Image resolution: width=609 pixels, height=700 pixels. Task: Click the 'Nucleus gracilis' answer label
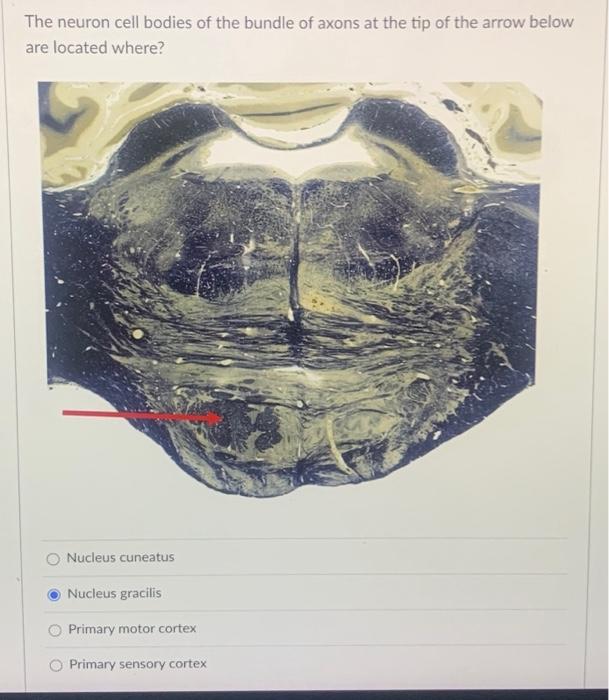pyautogui.click(x=114, y=593)
